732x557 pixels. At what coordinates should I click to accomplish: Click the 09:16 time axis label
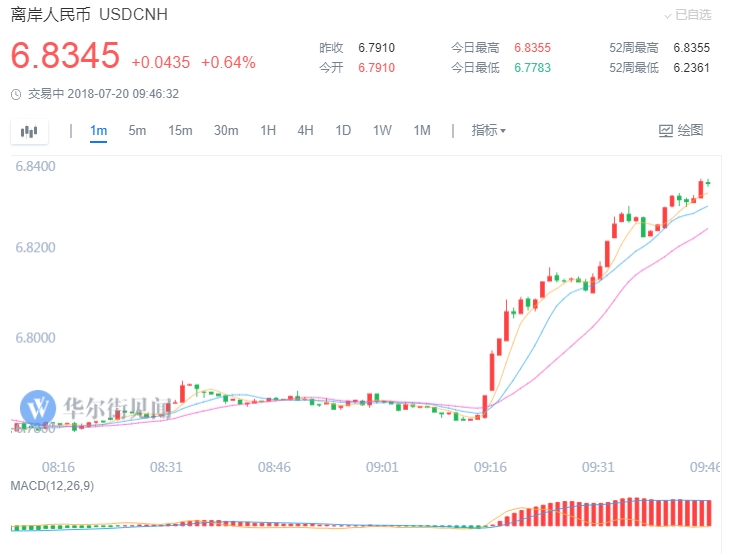(x=489, y=467)
